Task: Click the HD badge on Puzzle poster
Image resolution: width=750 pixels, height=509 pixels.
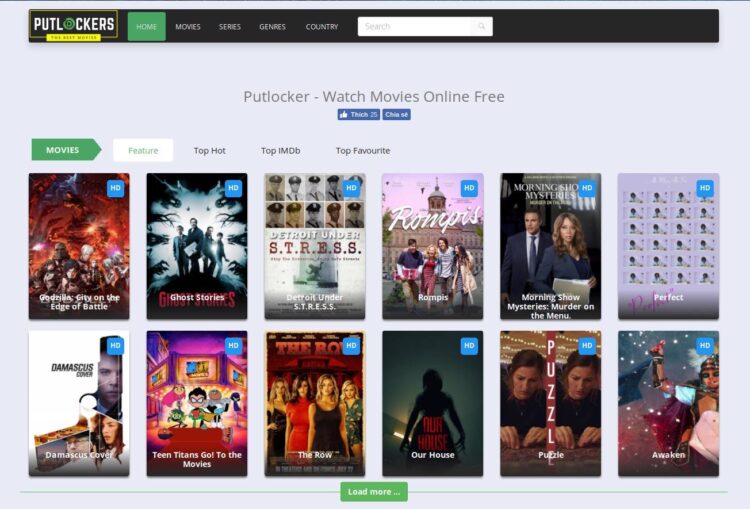Action: click(x=587, y=345)
